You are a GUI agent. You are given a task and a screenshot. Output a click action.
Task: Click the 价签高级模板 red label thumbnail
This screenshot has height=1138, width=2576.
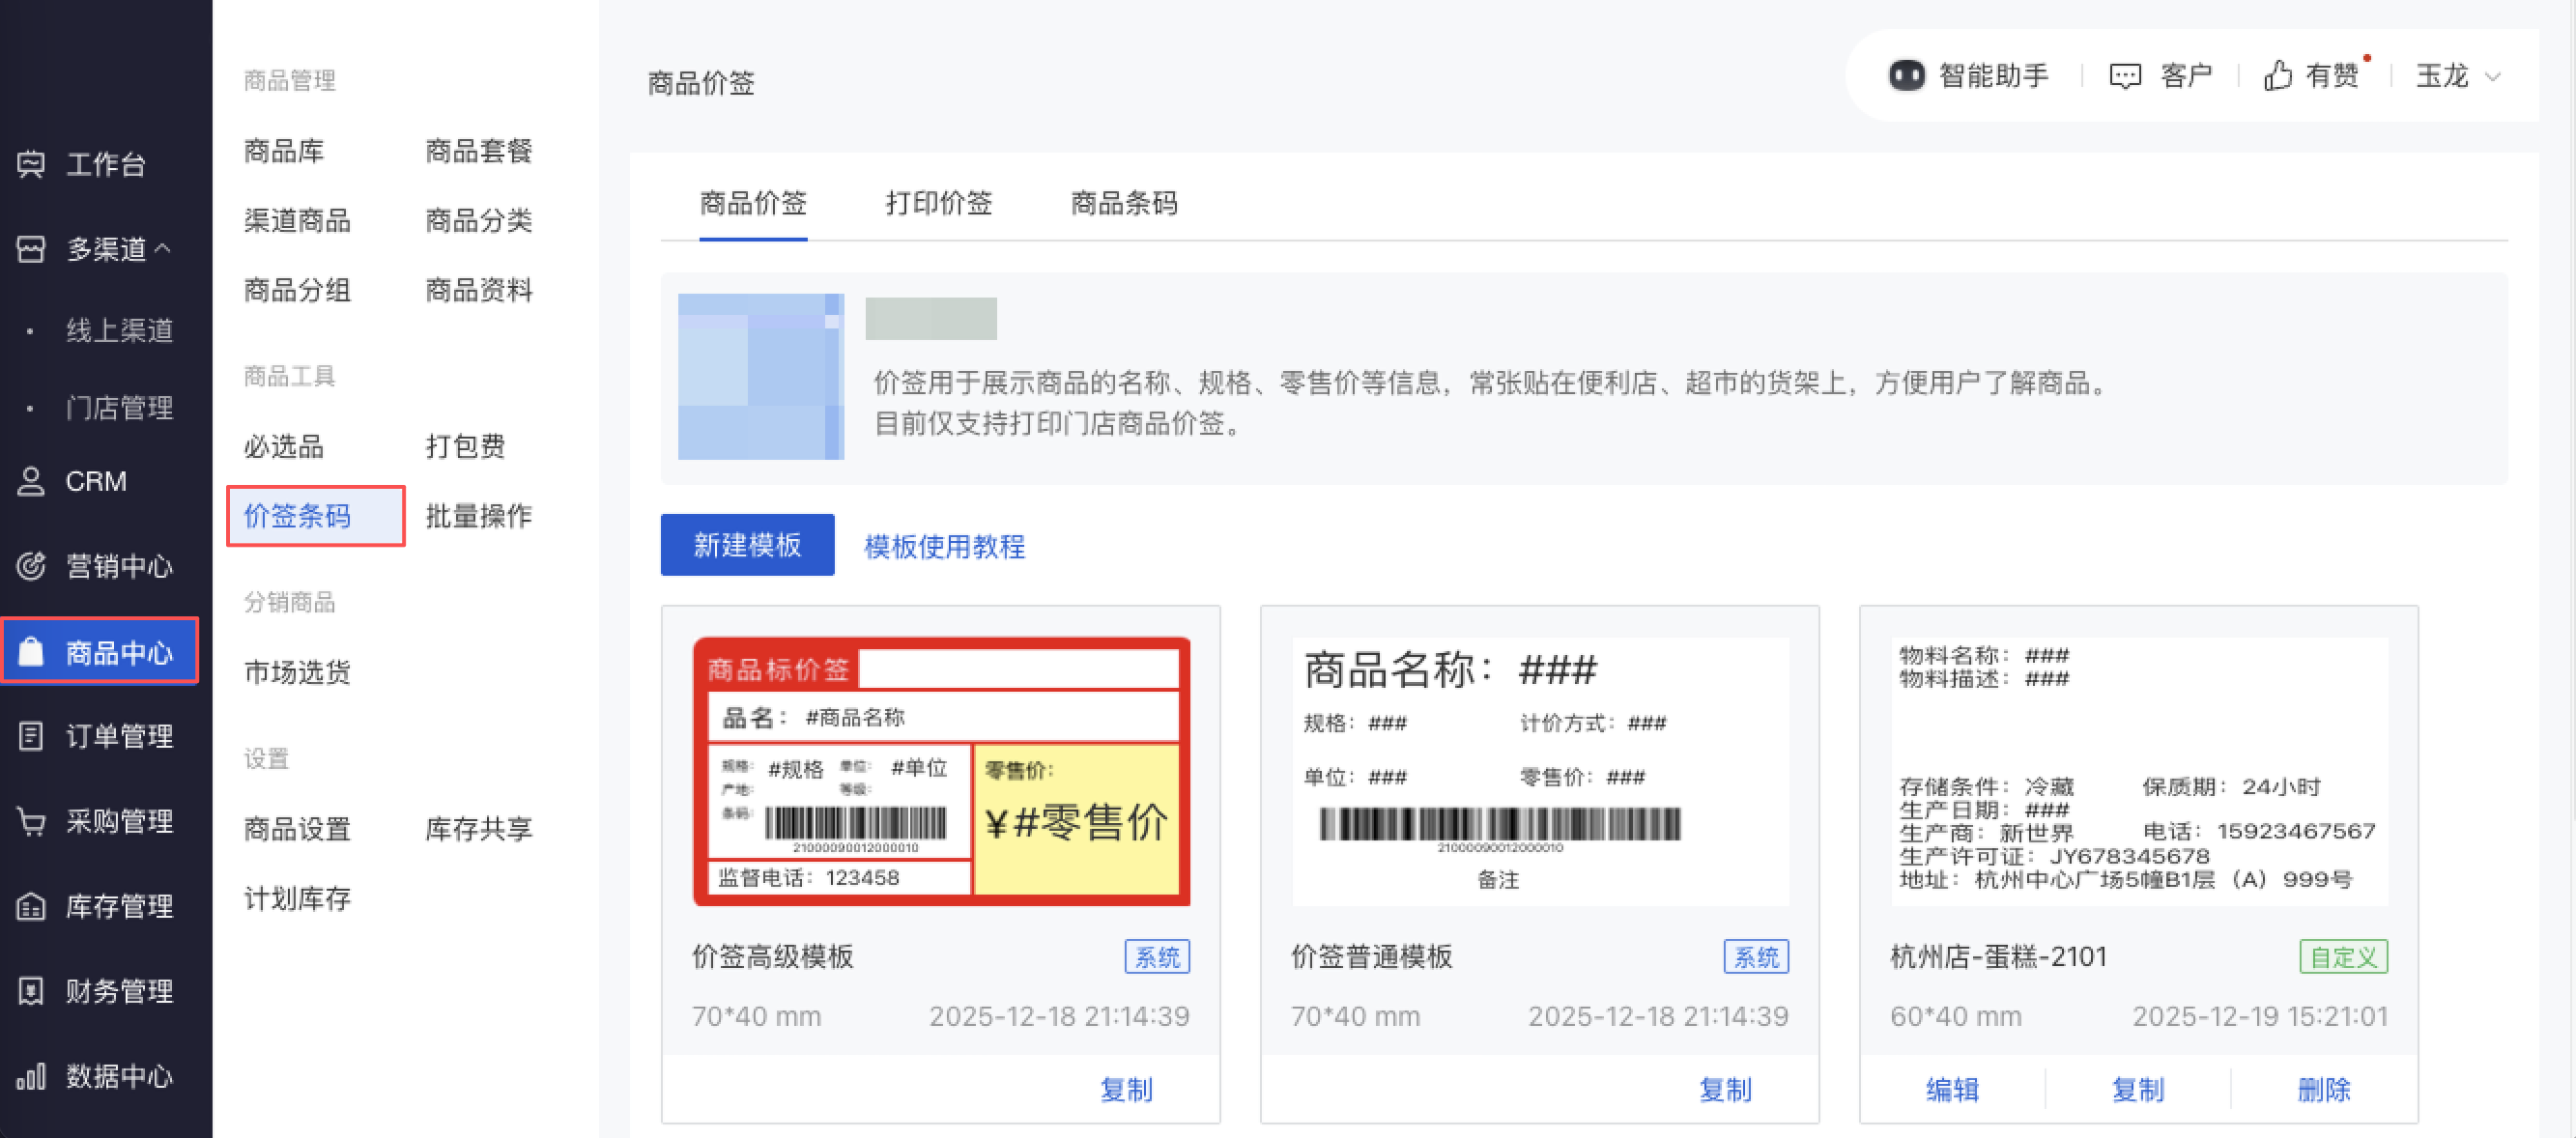(x=941, y=771)
